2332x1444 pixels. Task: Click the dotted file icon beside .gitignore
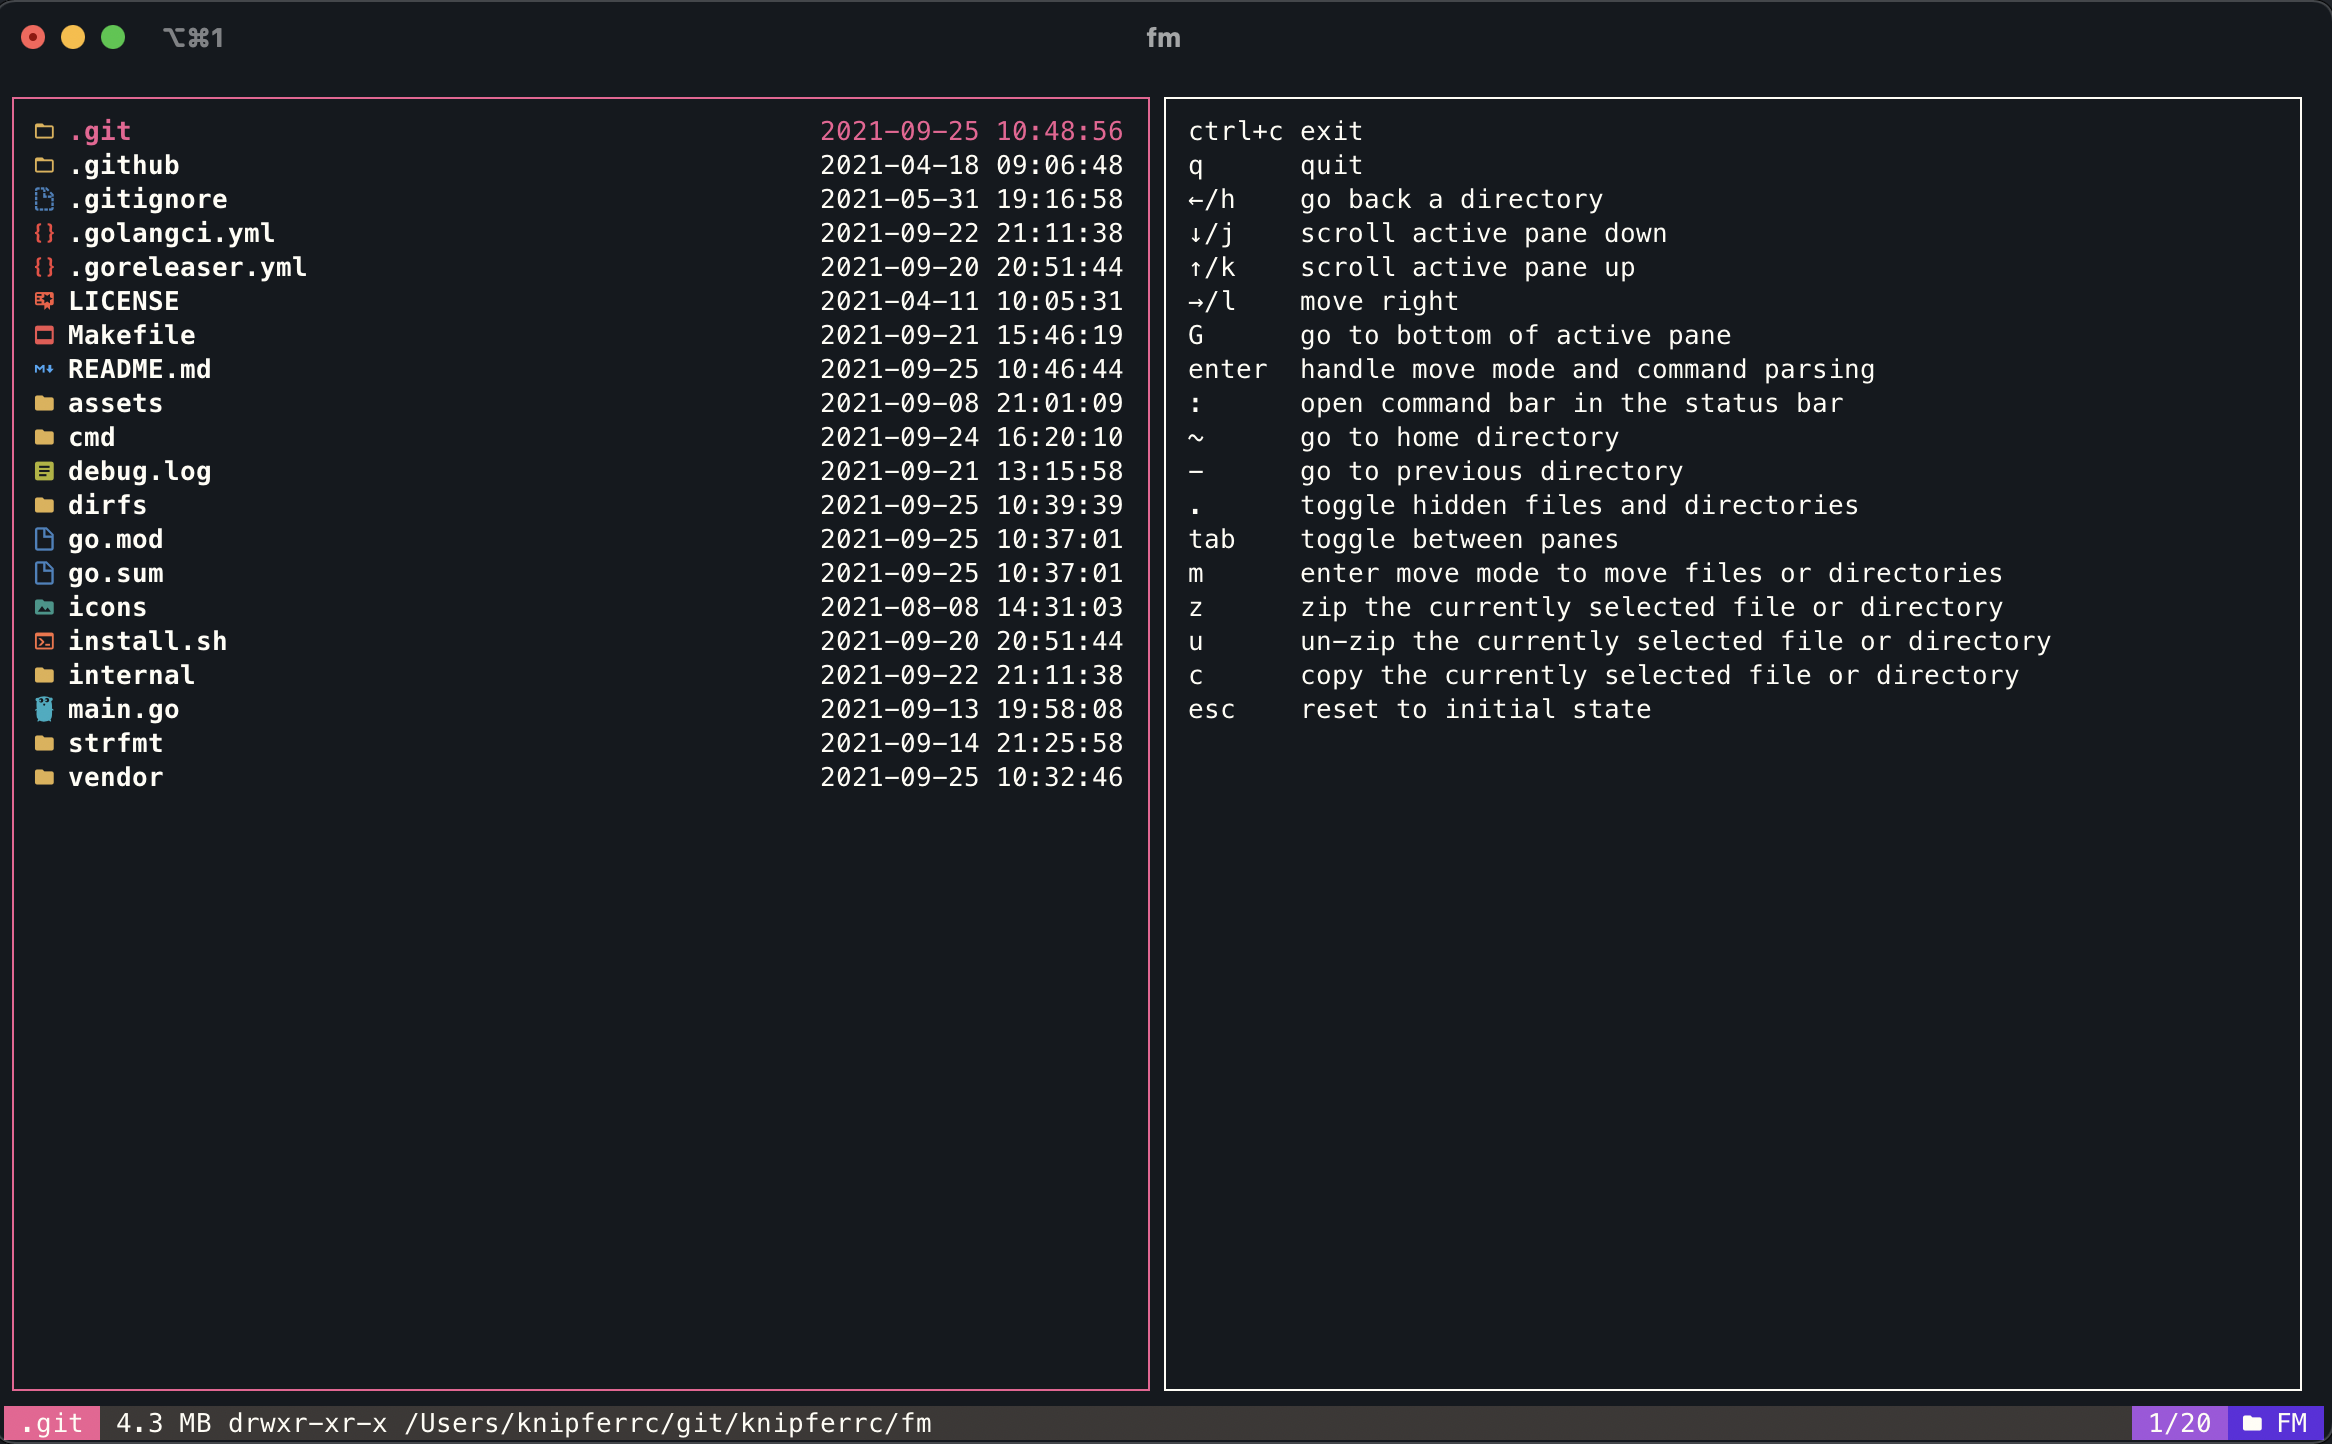44,199
